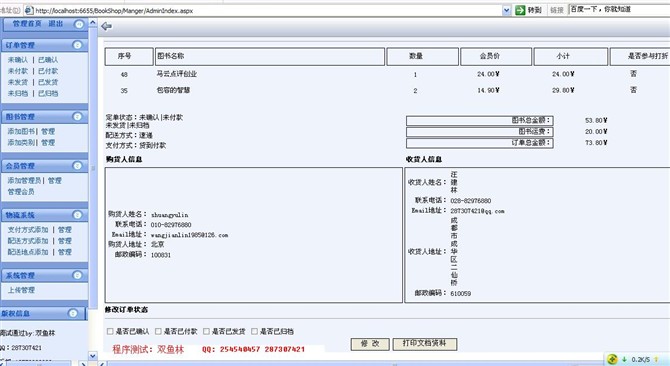
Task: Collapse the 会员管理 panel via its round icon
Action: click(77, 166)
